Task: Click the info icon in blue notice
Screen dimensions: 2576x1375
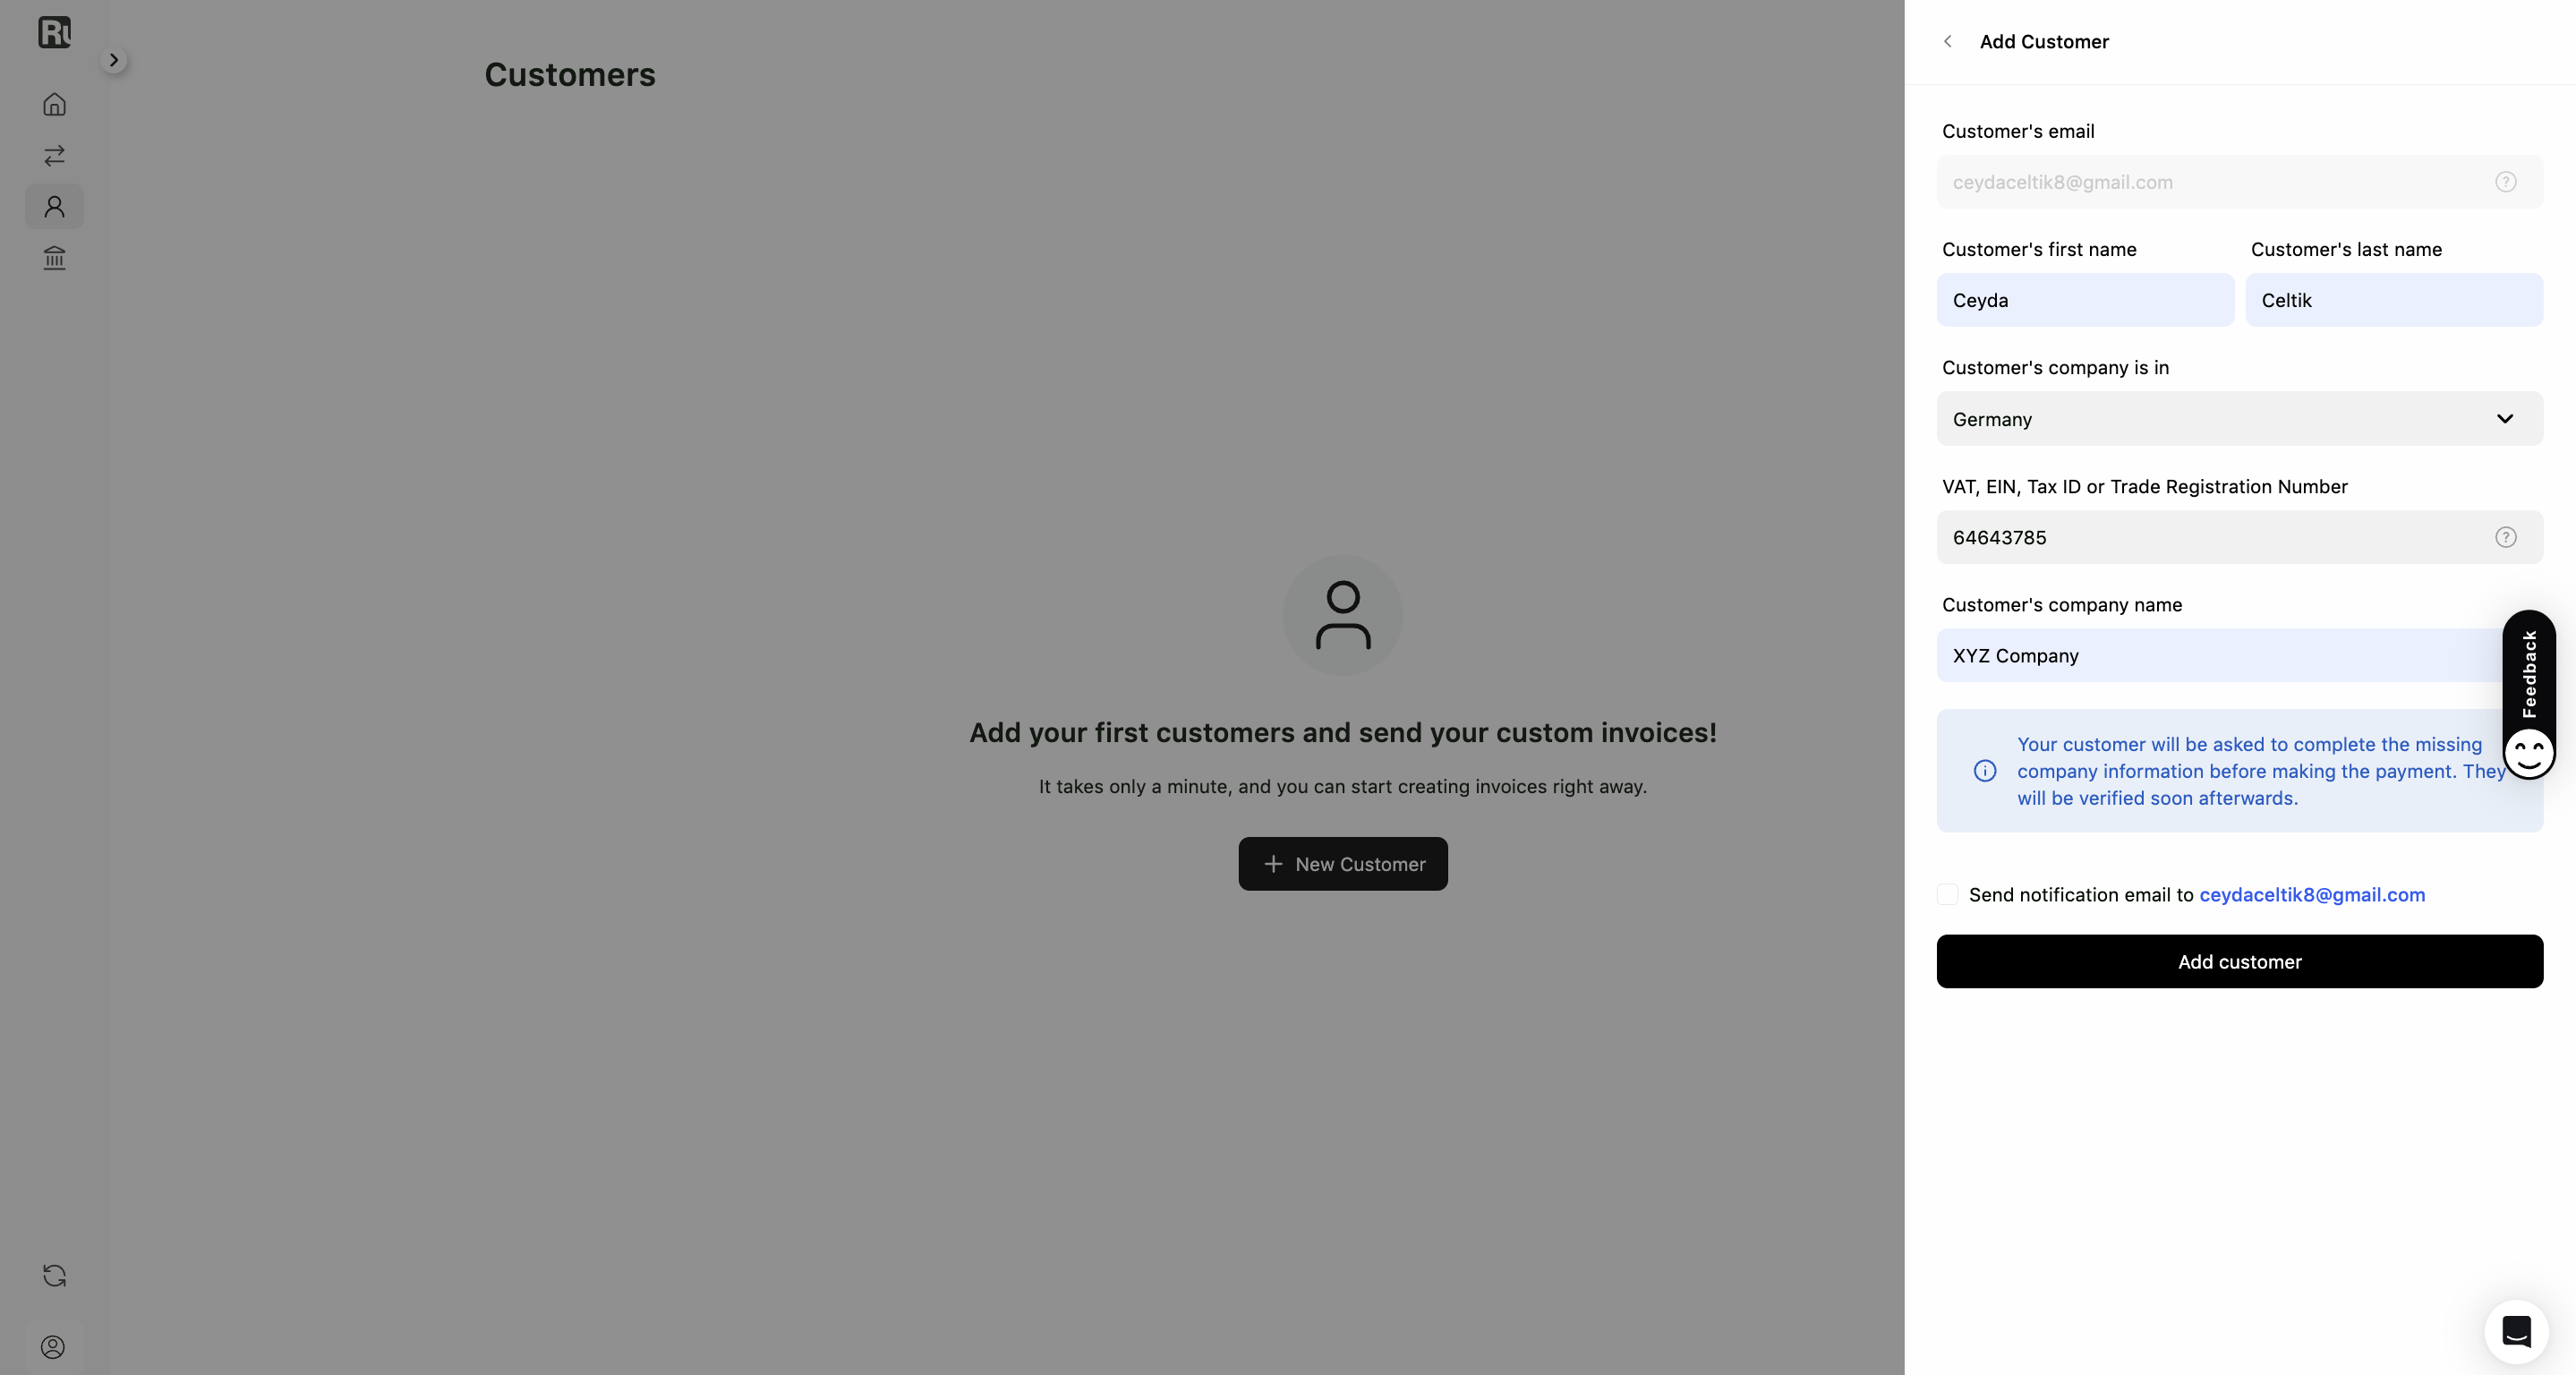Action: tap(1985, 771)
